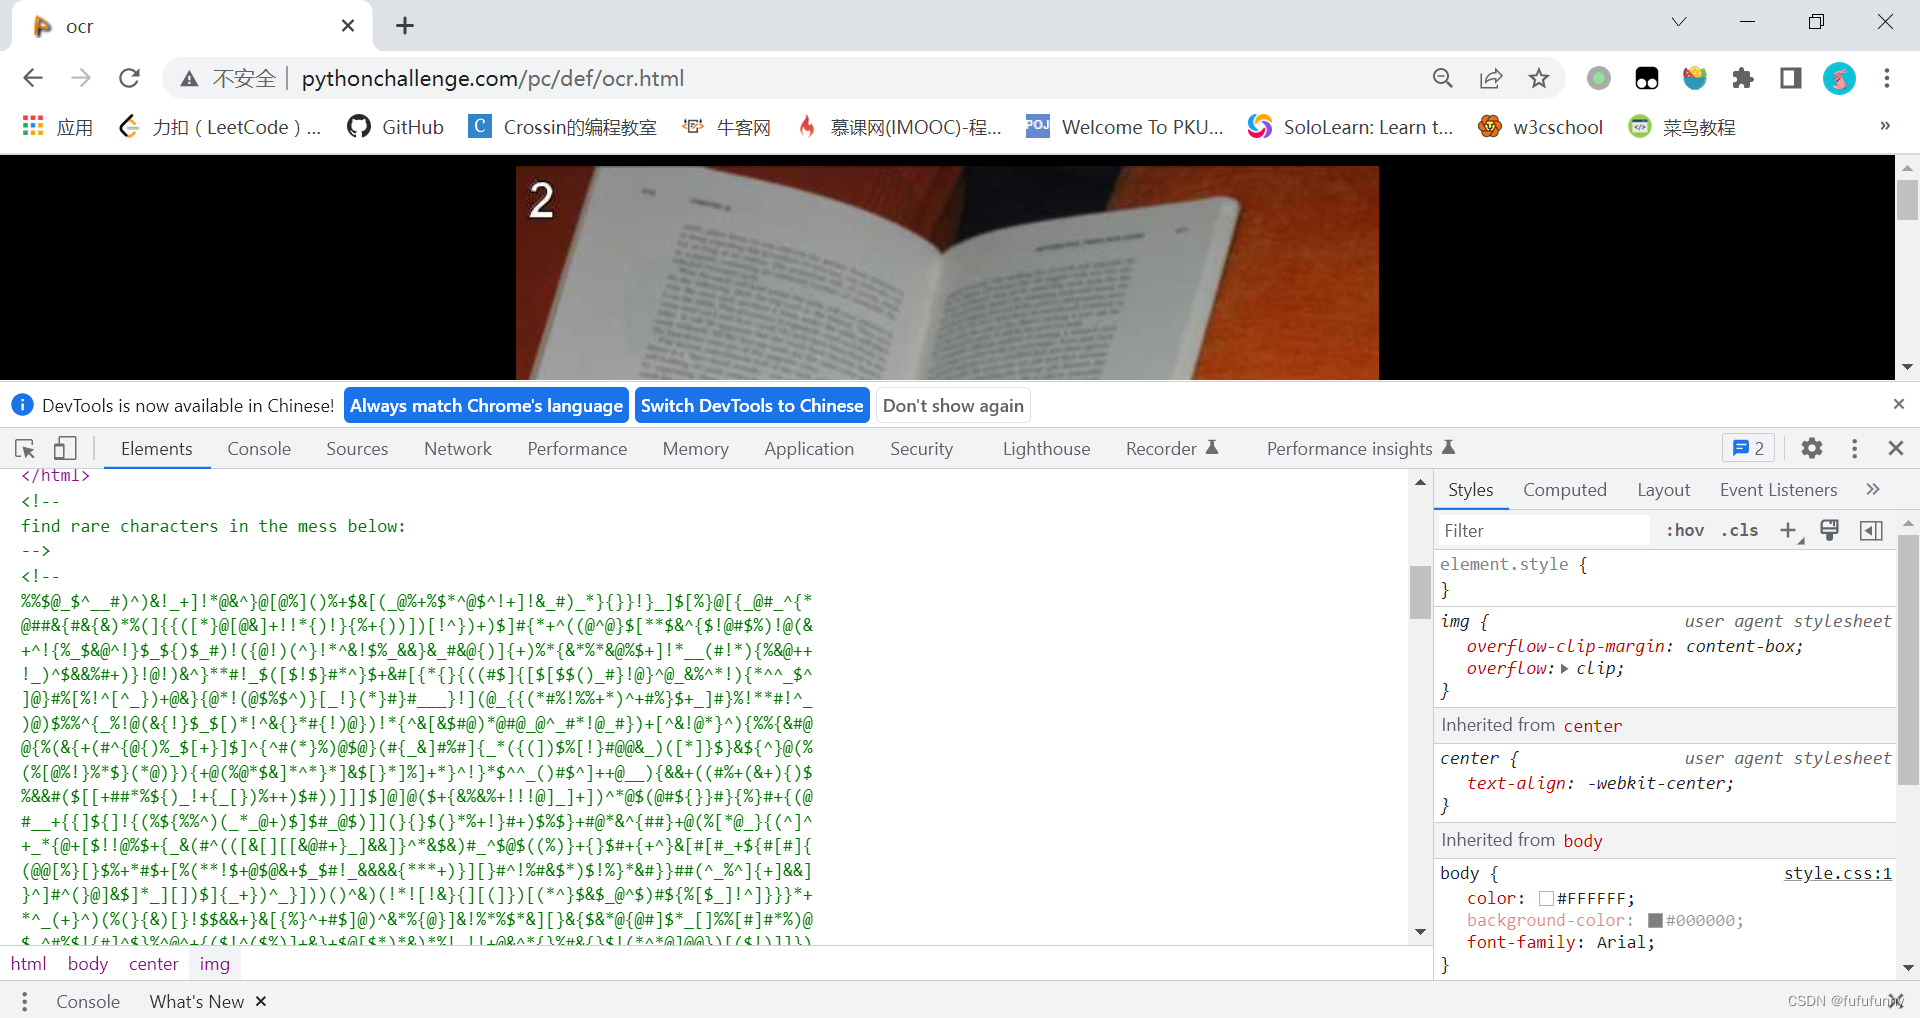1920x1018 pixels.
Task: Open the style.css:1 source link
Action: pos(1837,872)
